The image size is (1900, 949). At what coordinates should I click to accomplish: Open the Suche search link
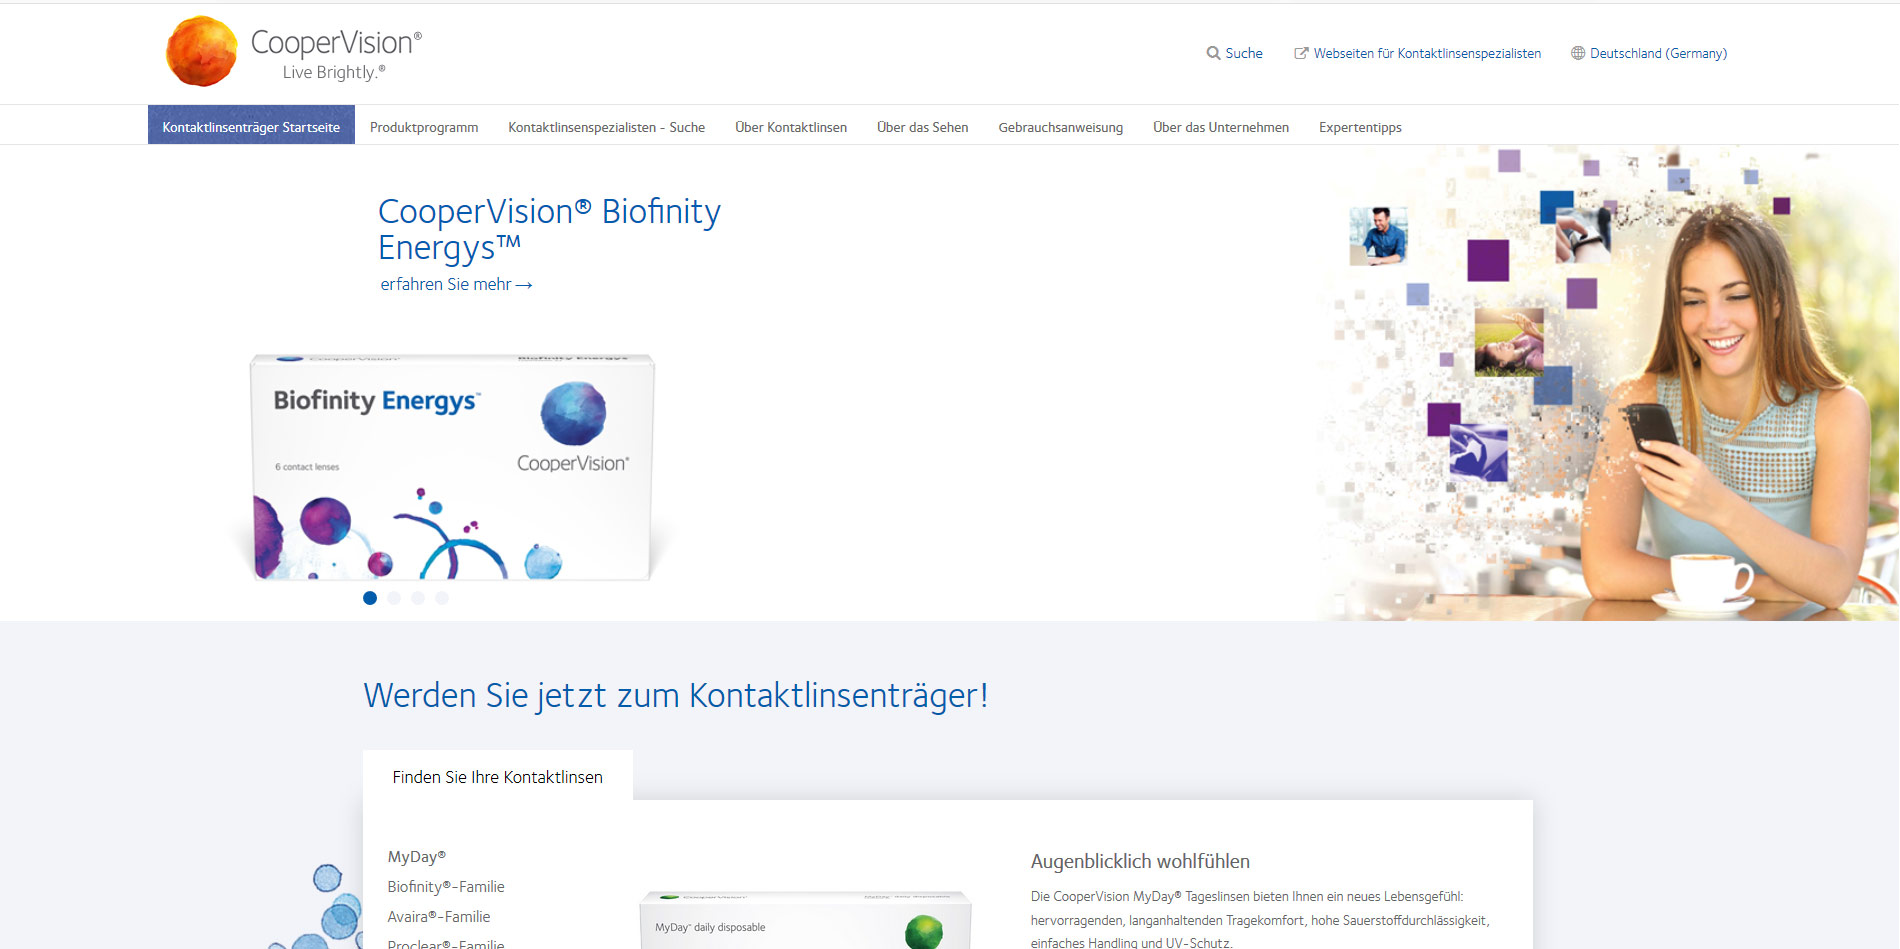point(1244,53)
